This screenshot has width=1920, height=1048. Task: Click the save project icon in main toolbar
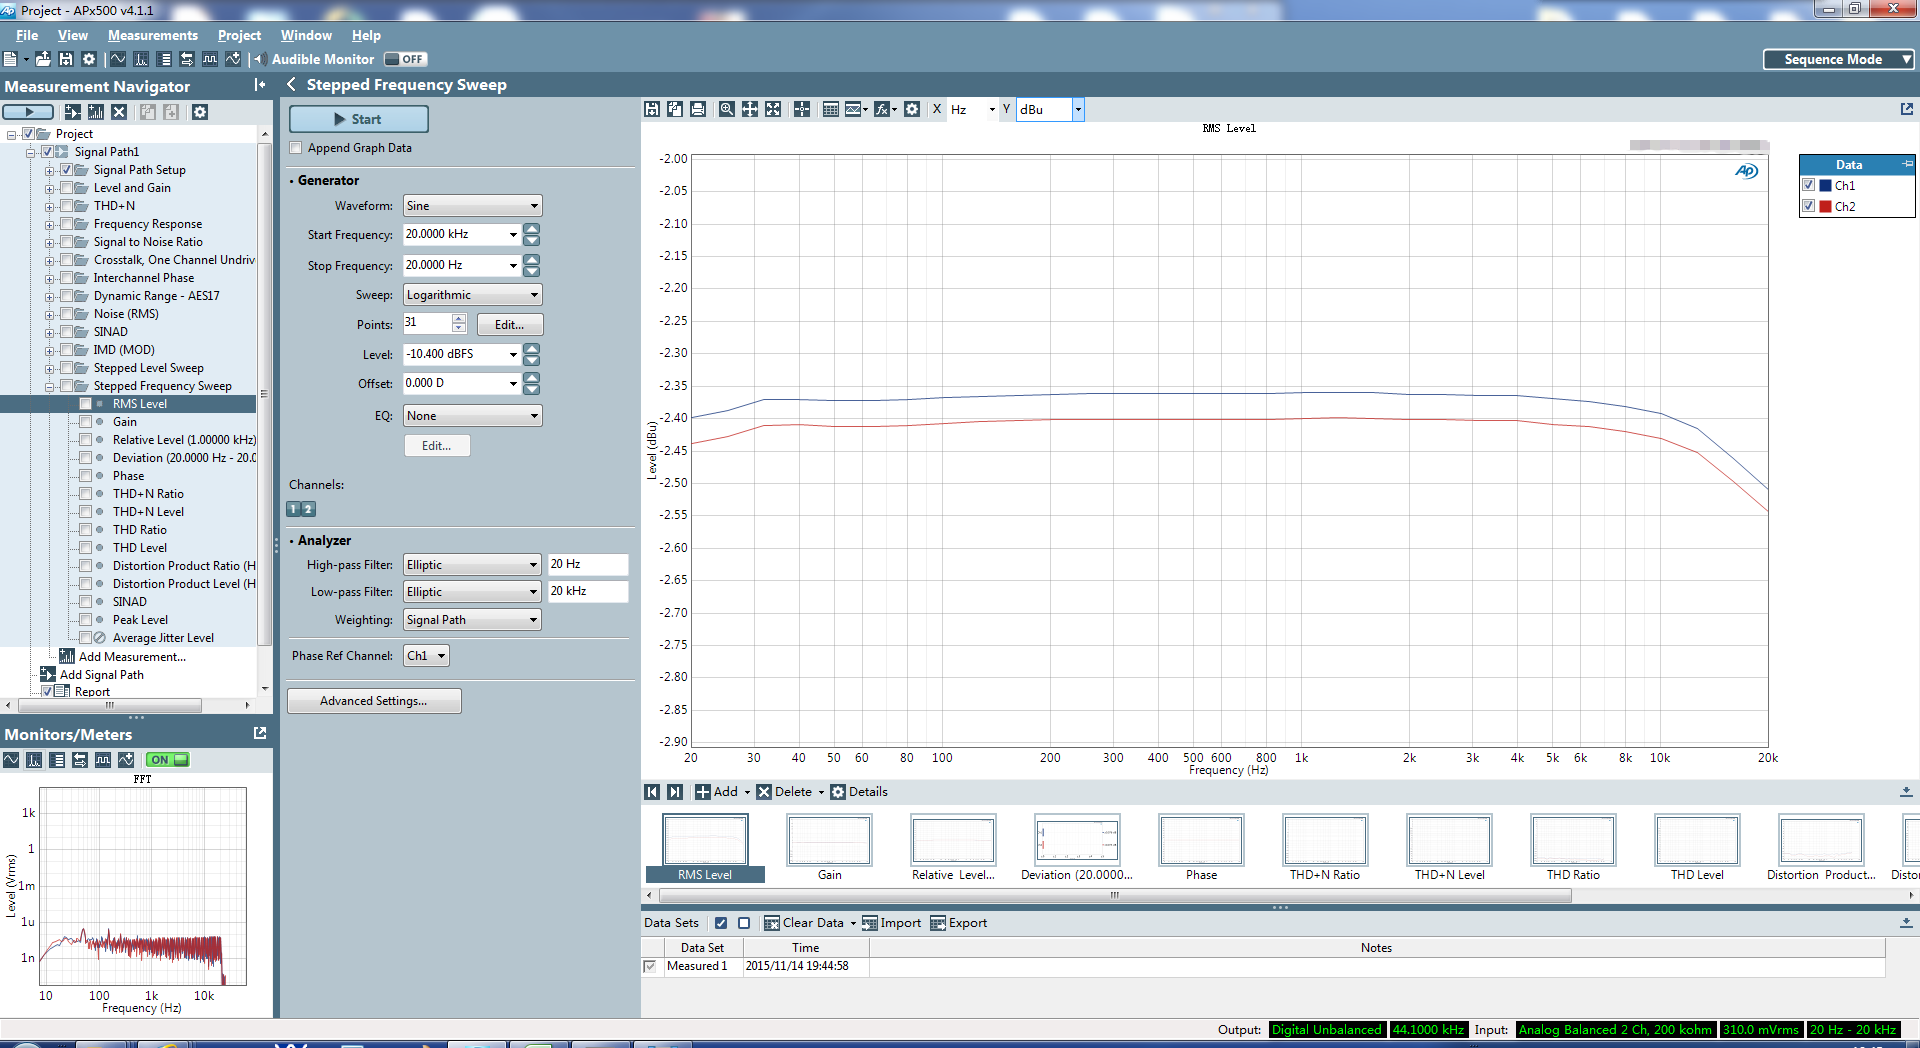66,60
